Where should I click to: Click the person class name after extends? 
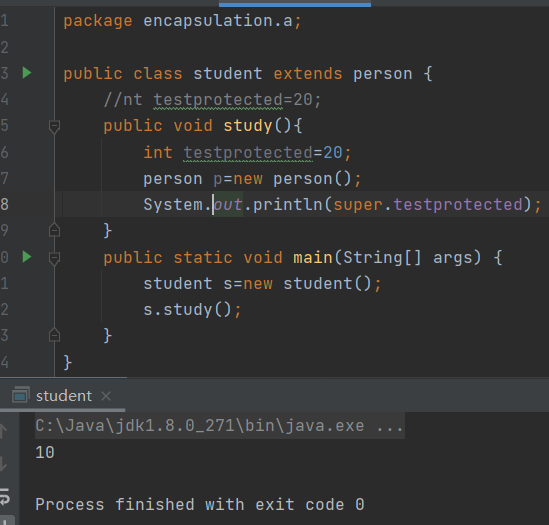[383, 74]
